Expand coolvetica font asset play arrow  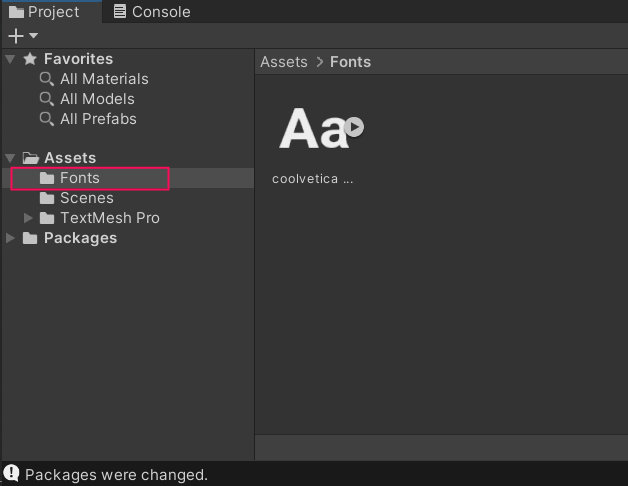(x=354, y=127)
